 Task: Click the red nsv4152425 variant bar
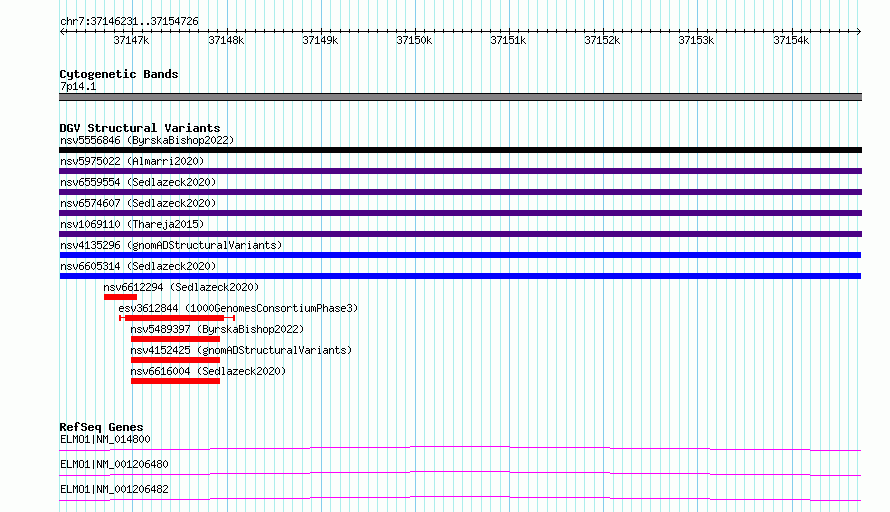[x=175, y=360]
